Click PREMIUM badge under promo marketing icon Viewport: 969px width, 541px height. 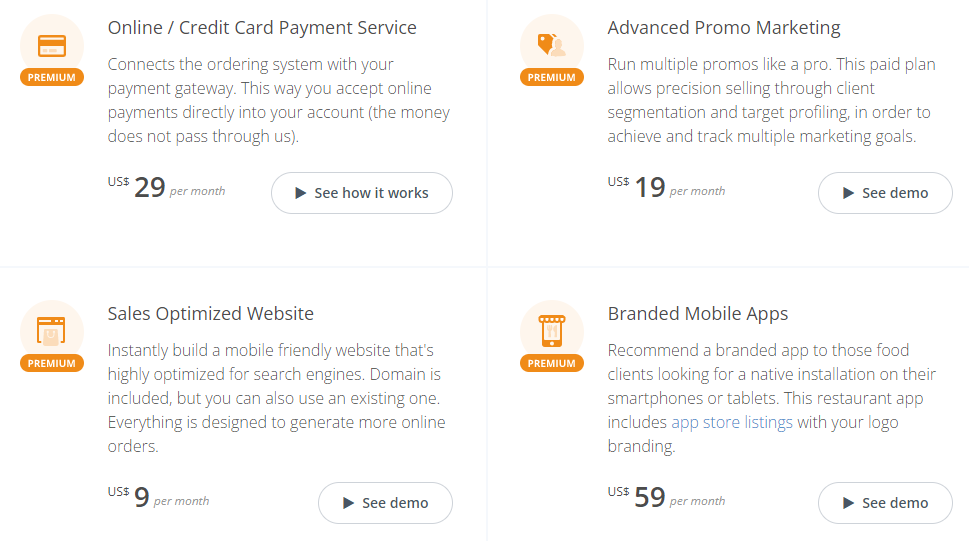tap(551, 77)
